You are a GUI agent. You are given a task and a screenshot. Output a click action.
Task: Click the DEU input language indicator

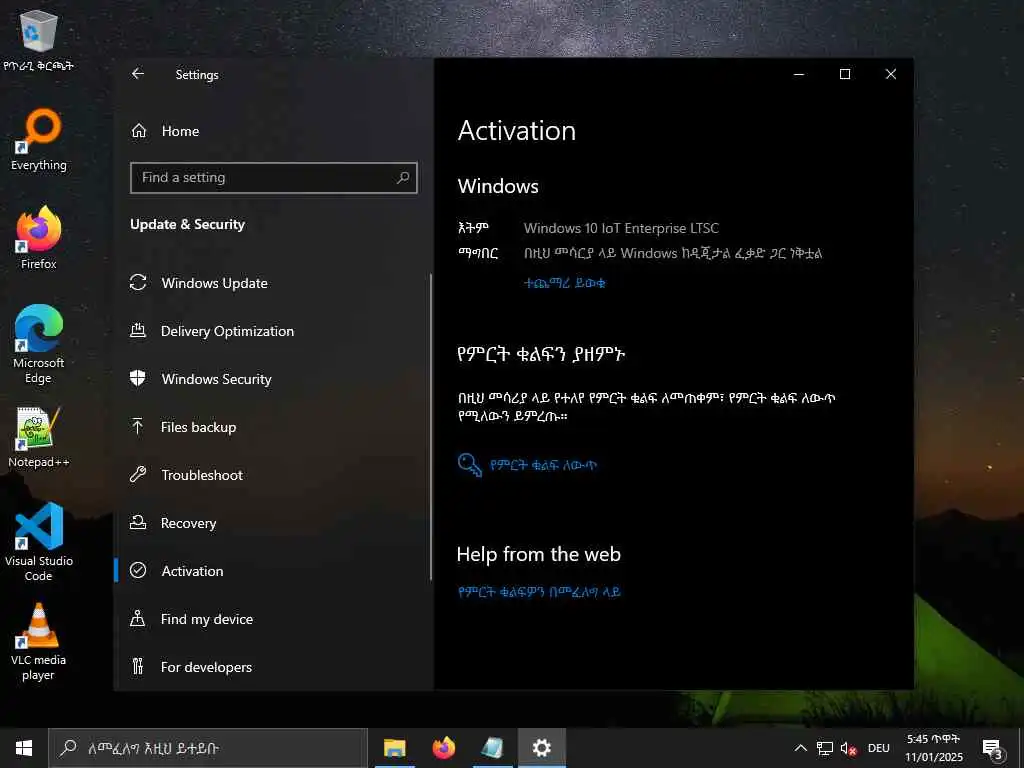pyautogui.click(x=879, y=748)
